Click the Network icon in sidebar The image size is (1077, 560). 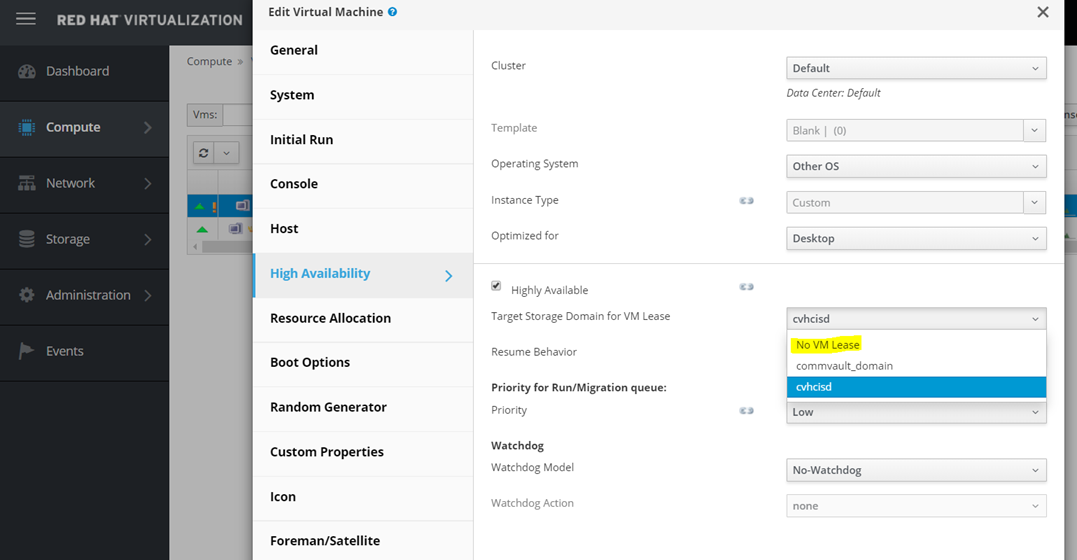[27, 183]
